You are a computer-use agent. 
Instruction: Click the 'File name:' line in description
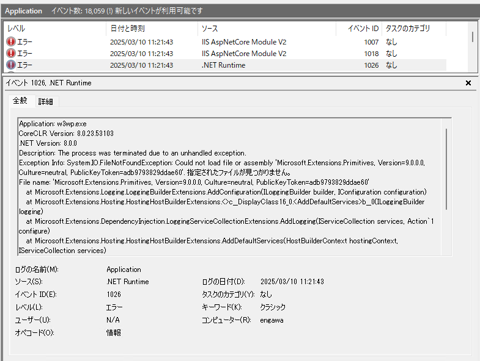[x=194, y=182]
